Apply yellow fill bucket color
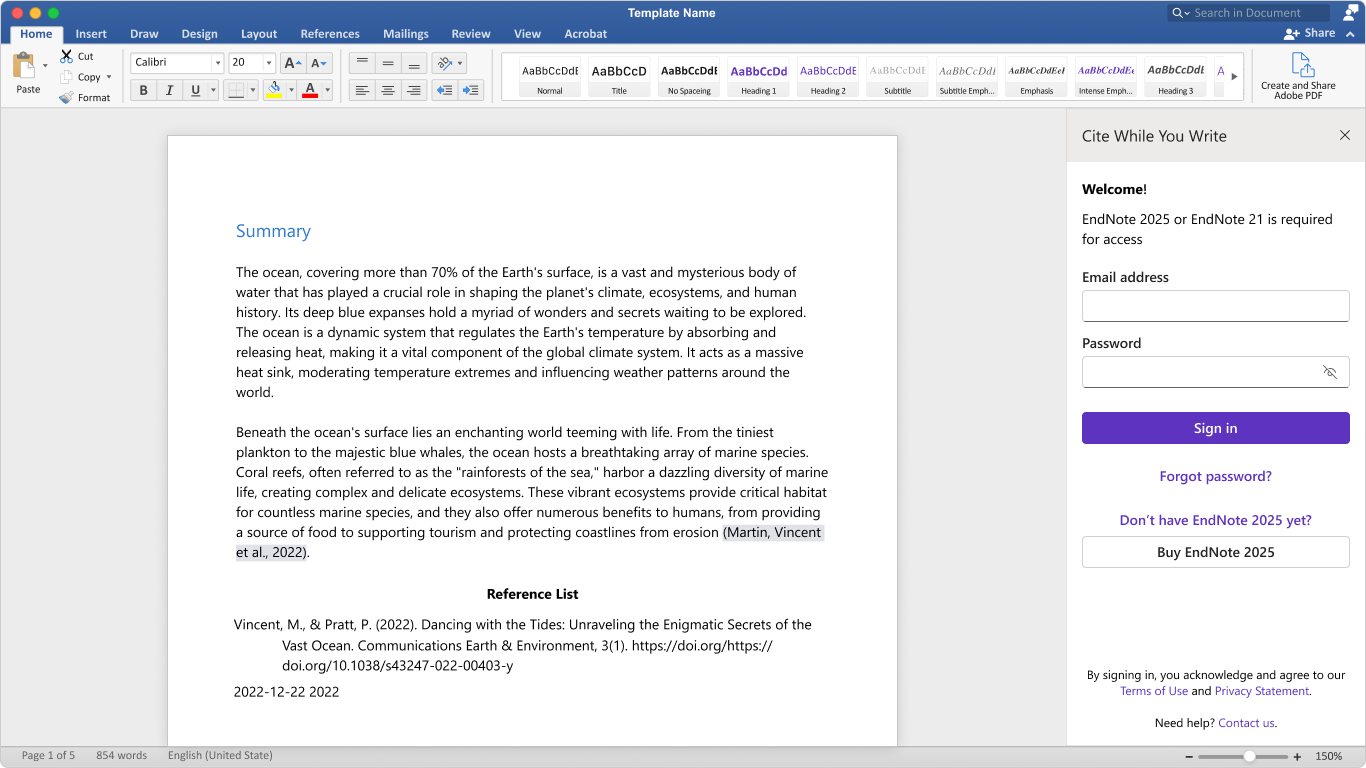 [274, 90]
